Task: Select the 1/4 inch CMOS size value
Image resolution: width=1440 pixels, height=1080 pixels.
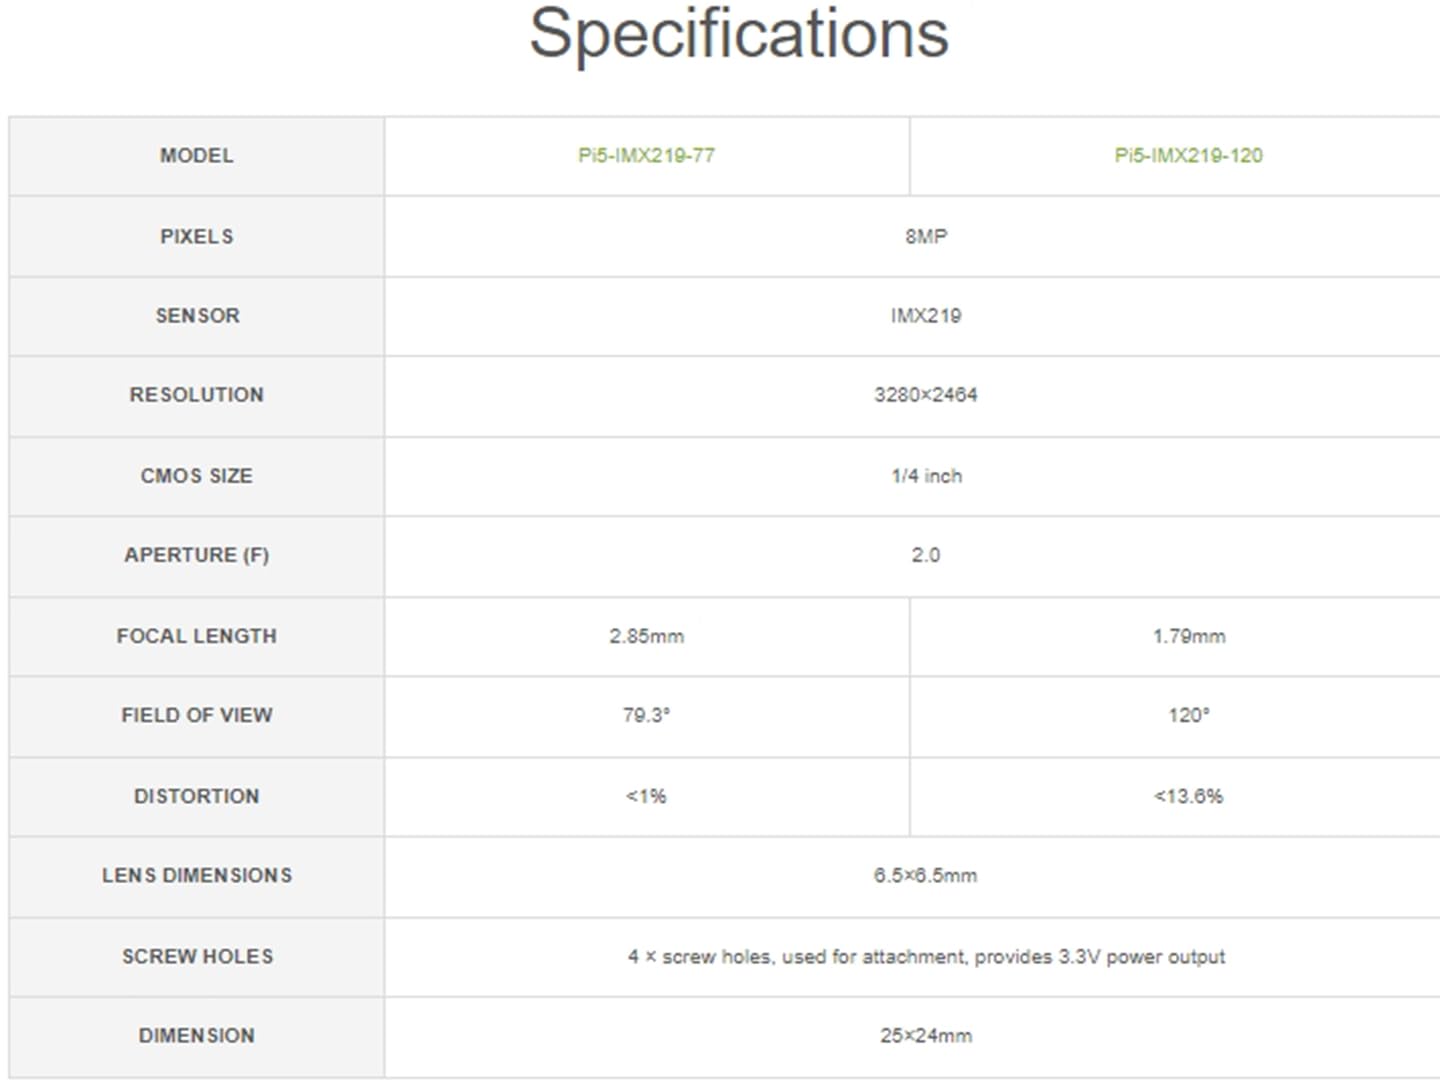Action: (x=926, y=476)
